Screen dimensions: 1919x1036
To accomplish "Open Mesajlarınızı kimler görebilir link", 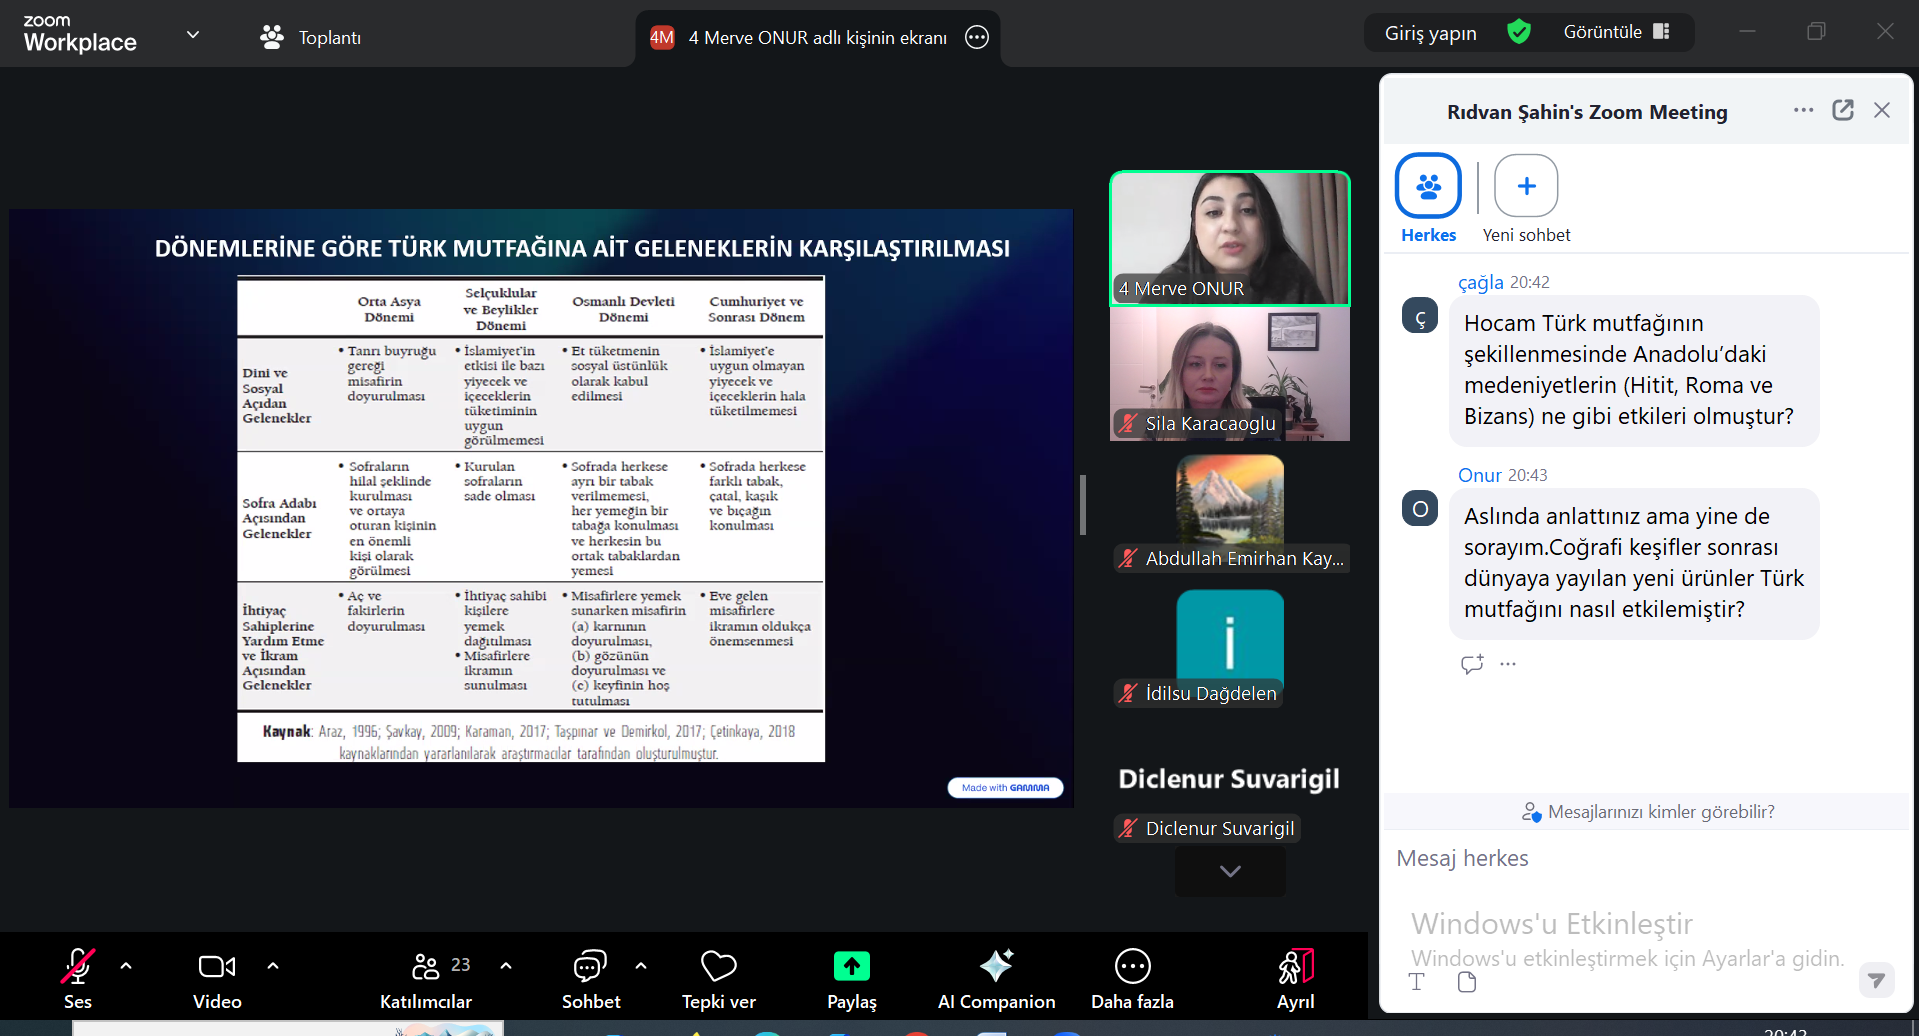I will (1660, 812).
